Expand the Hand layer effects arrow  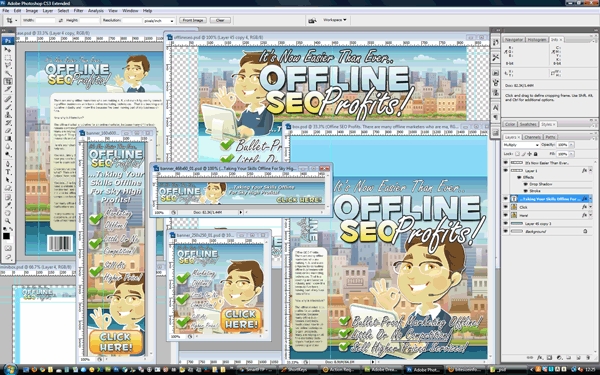[x=590, y=215]
